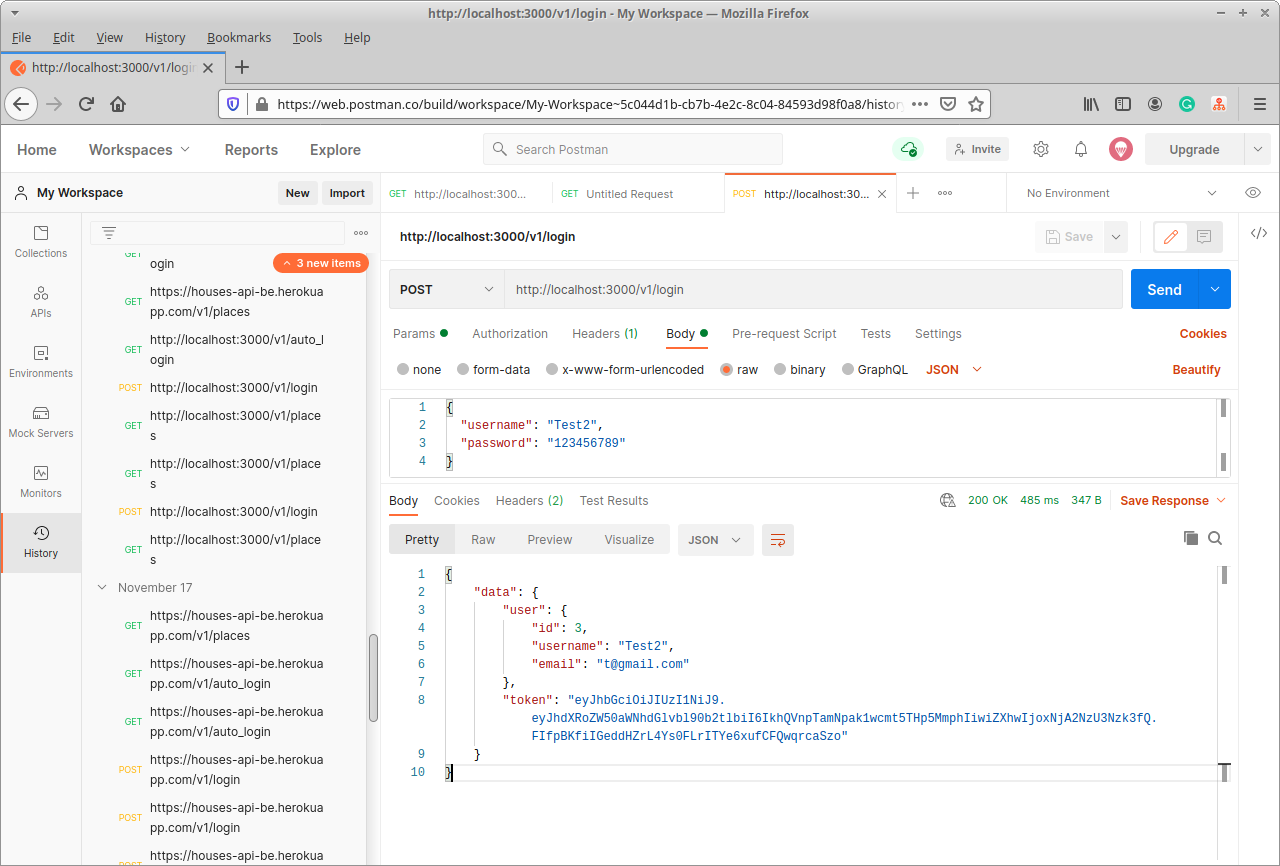
Task: Select the raw body option
Action: (739, 369)
